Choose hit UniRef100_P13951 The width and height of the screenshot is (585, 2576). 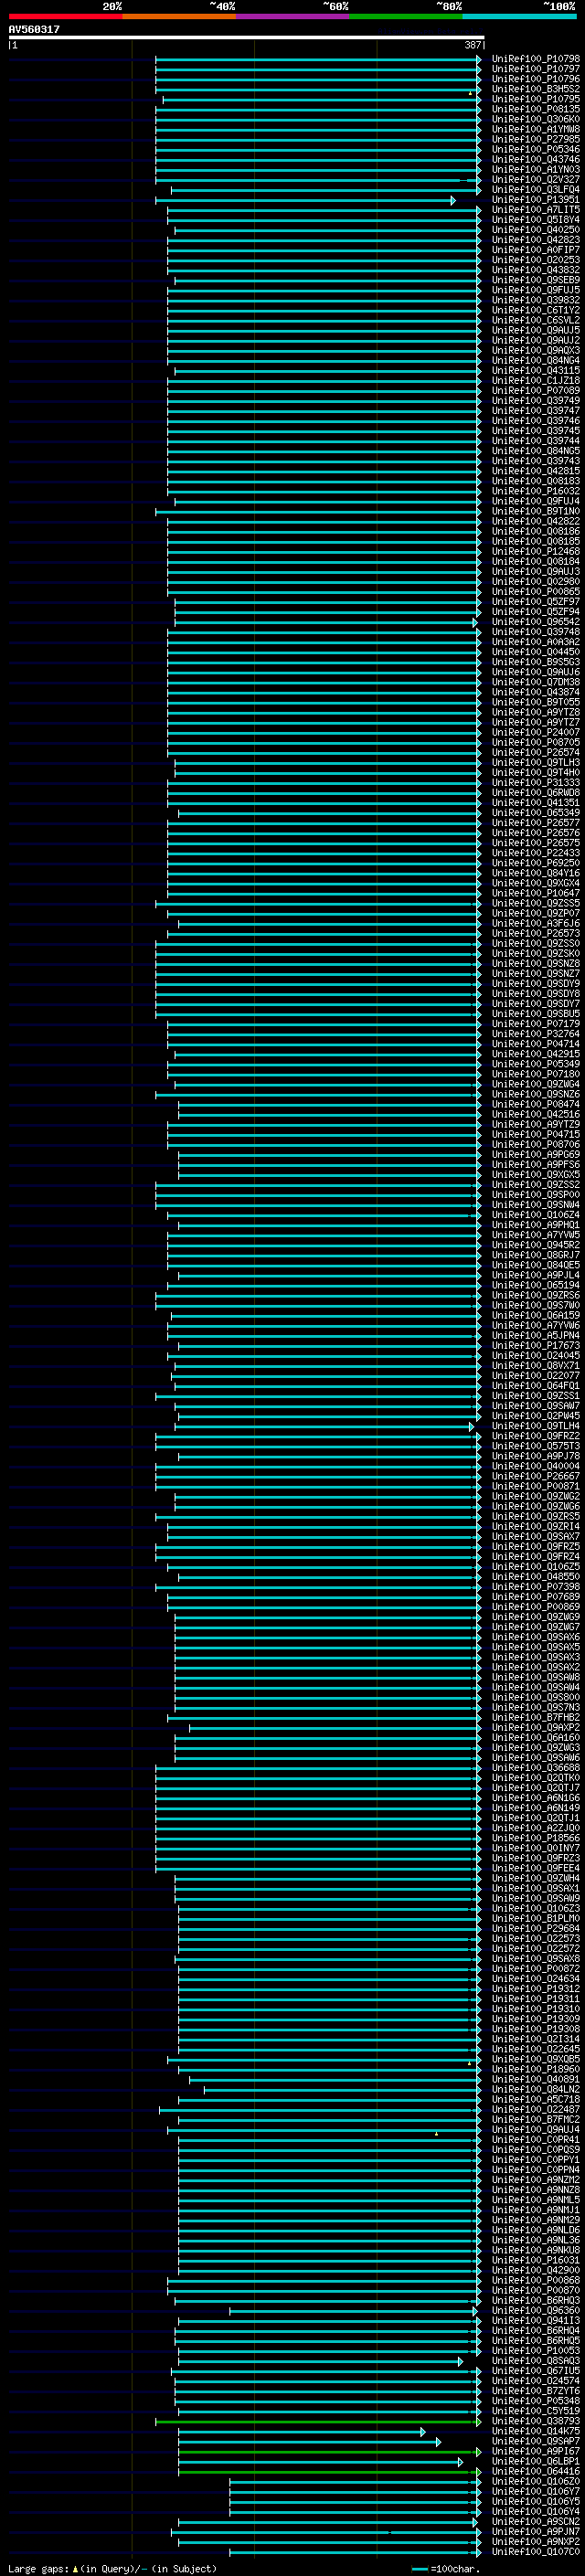(536, 199)
